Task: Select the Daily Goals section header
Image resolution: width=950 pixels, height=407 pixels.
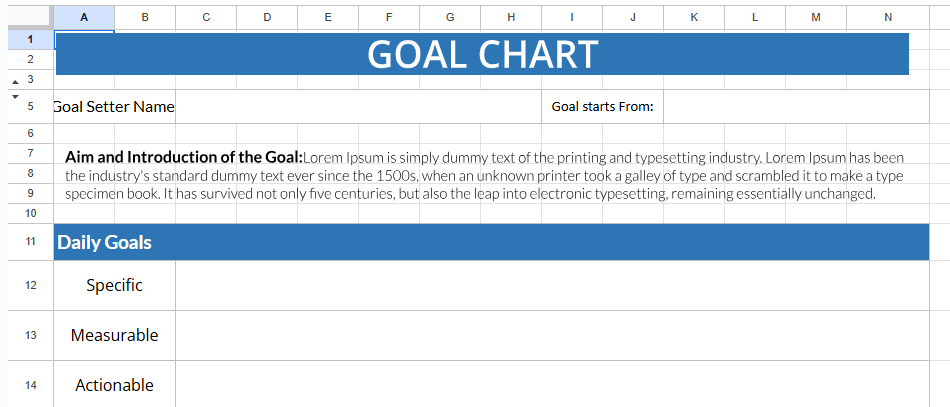Action: click(490, 242)
